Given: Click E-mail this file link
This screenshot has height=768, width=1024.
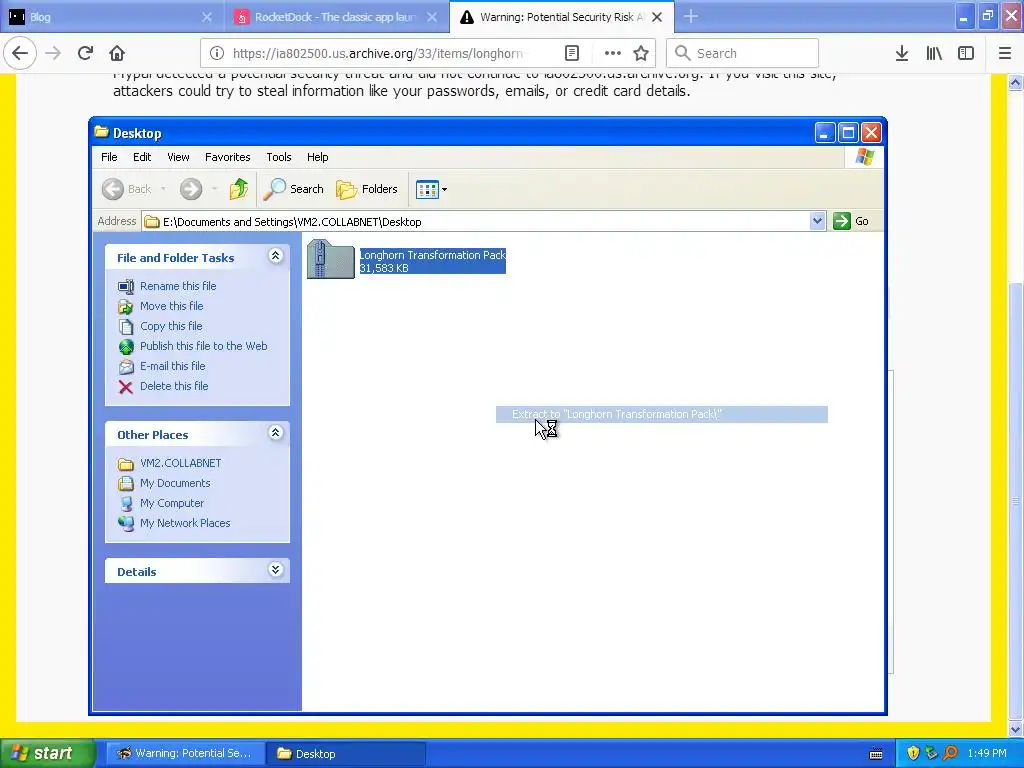Looking at the screenshot, I should [x=172, y=366].
